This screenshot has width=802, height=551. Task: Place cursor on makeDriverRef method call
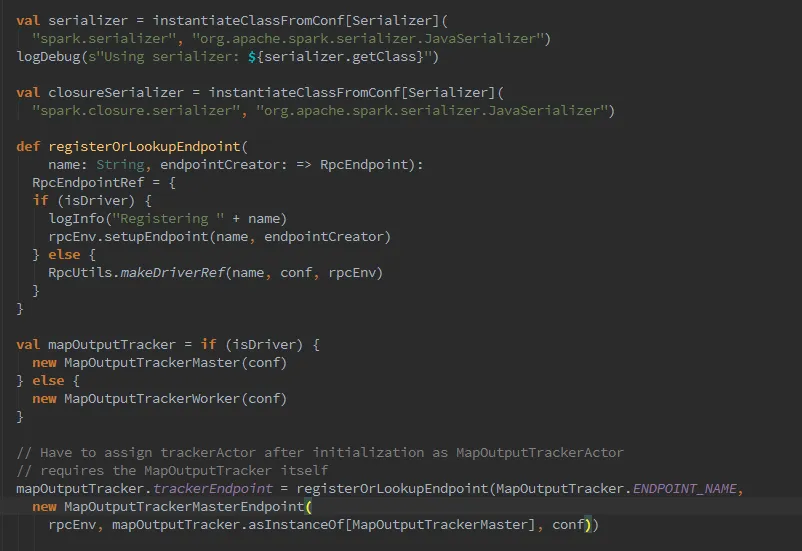pyautogui.click(x=172, y=273)
